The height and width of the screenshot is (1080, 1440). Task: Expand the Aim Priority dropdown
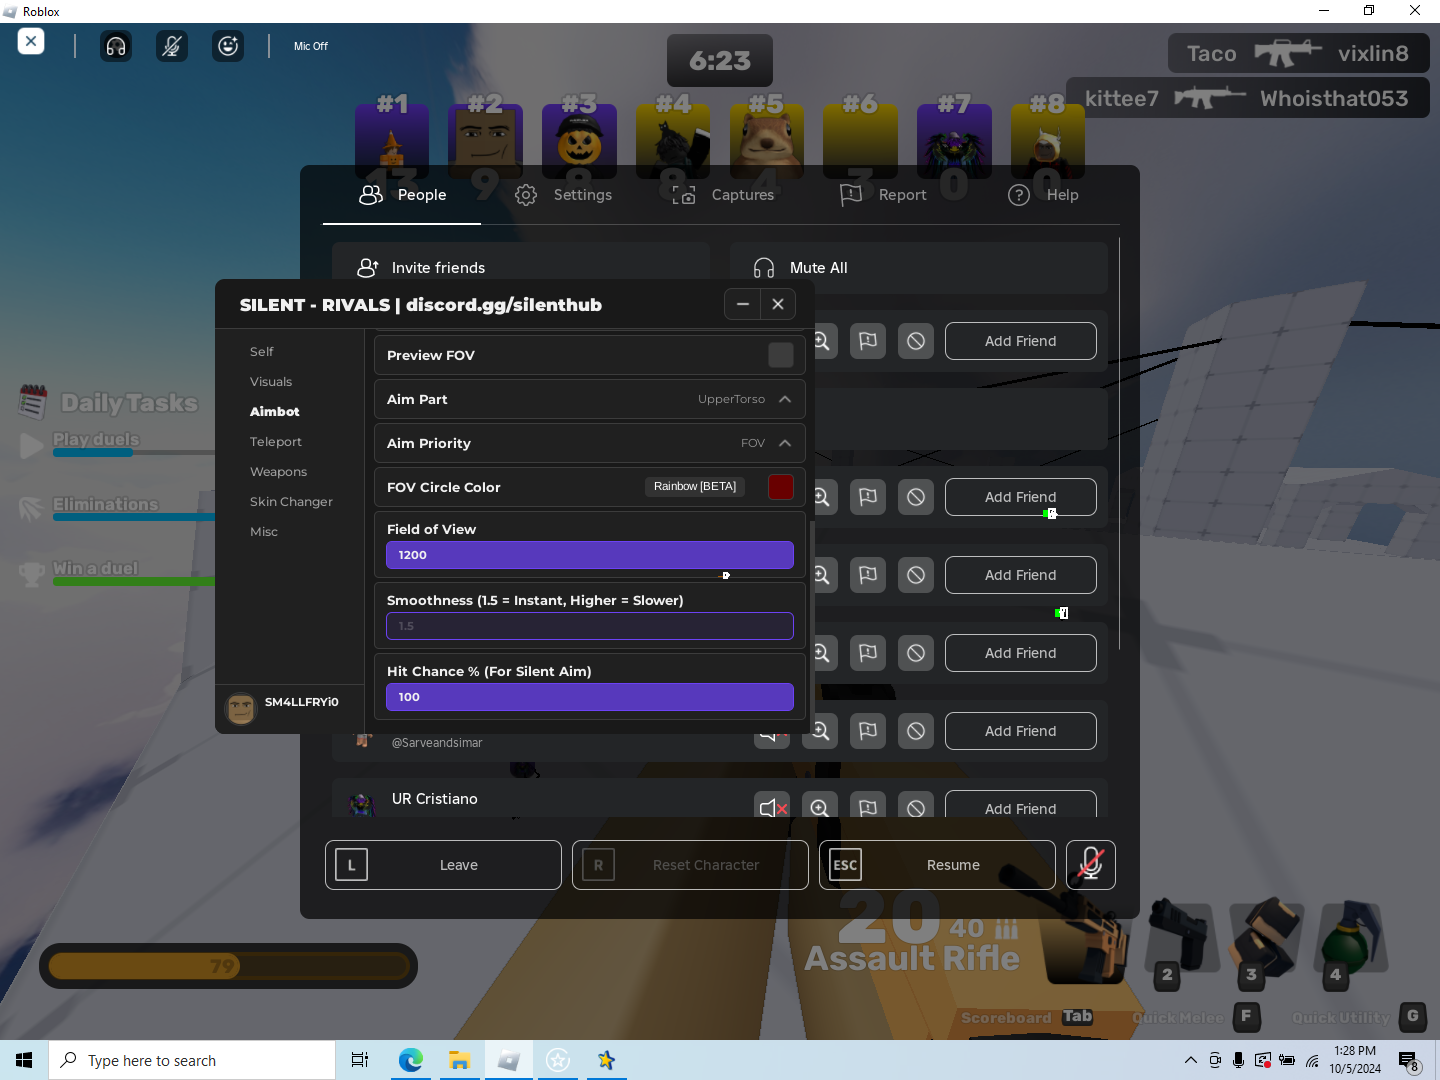click(590, 443)
